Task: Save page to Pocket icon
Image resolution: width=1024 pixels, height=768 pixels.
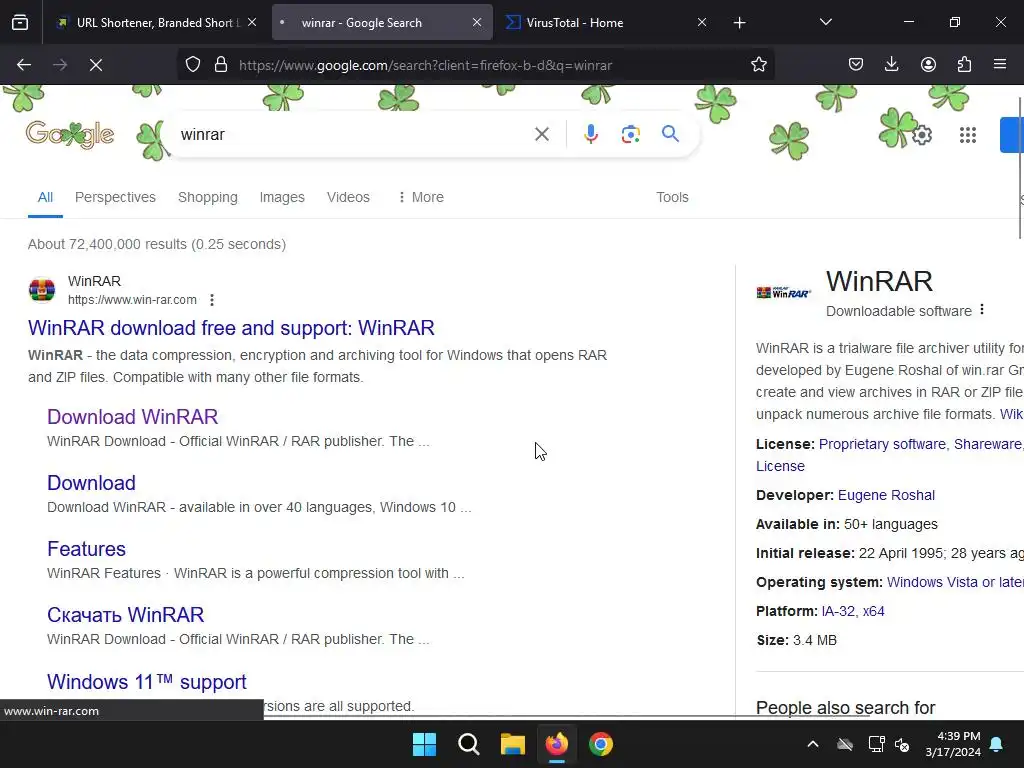Action: [856, 64]
